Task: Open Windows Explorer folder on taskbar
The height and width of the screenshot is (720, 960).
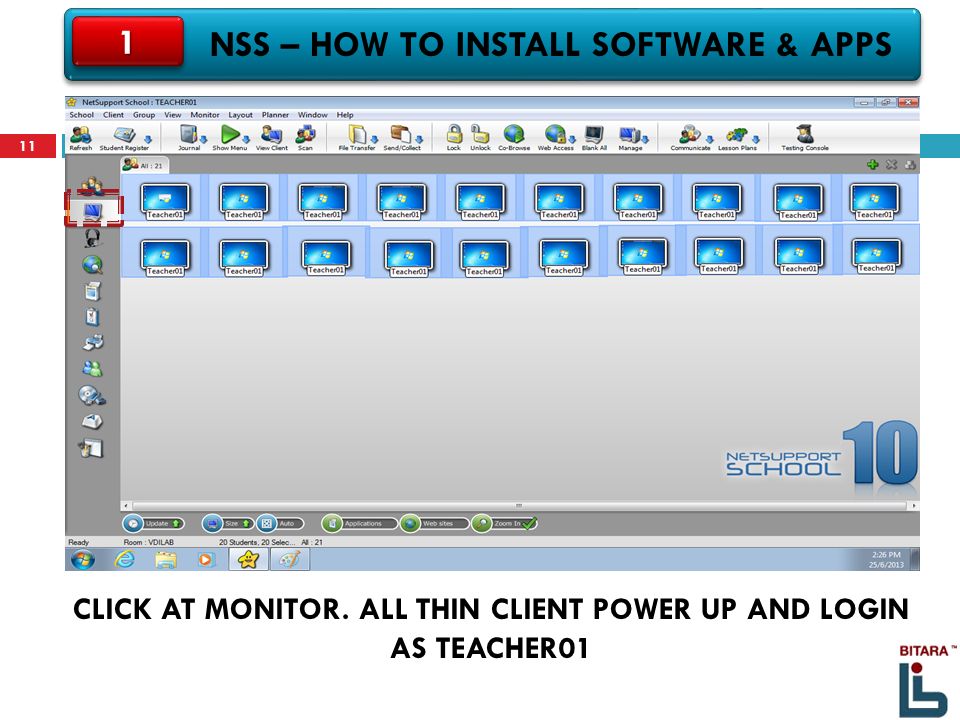Action: tap(165, 559)
